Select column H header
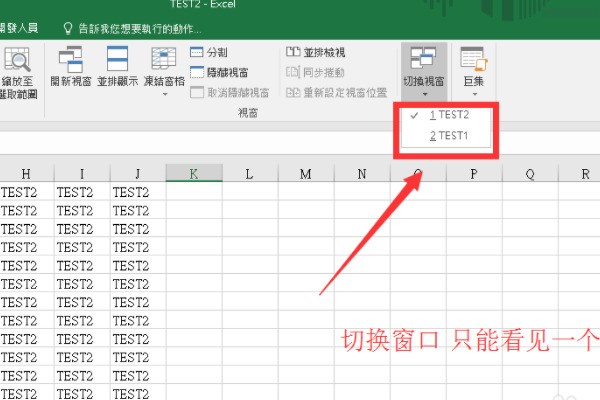Viewport: 600px width, 400px height. (x=25, y=175)
